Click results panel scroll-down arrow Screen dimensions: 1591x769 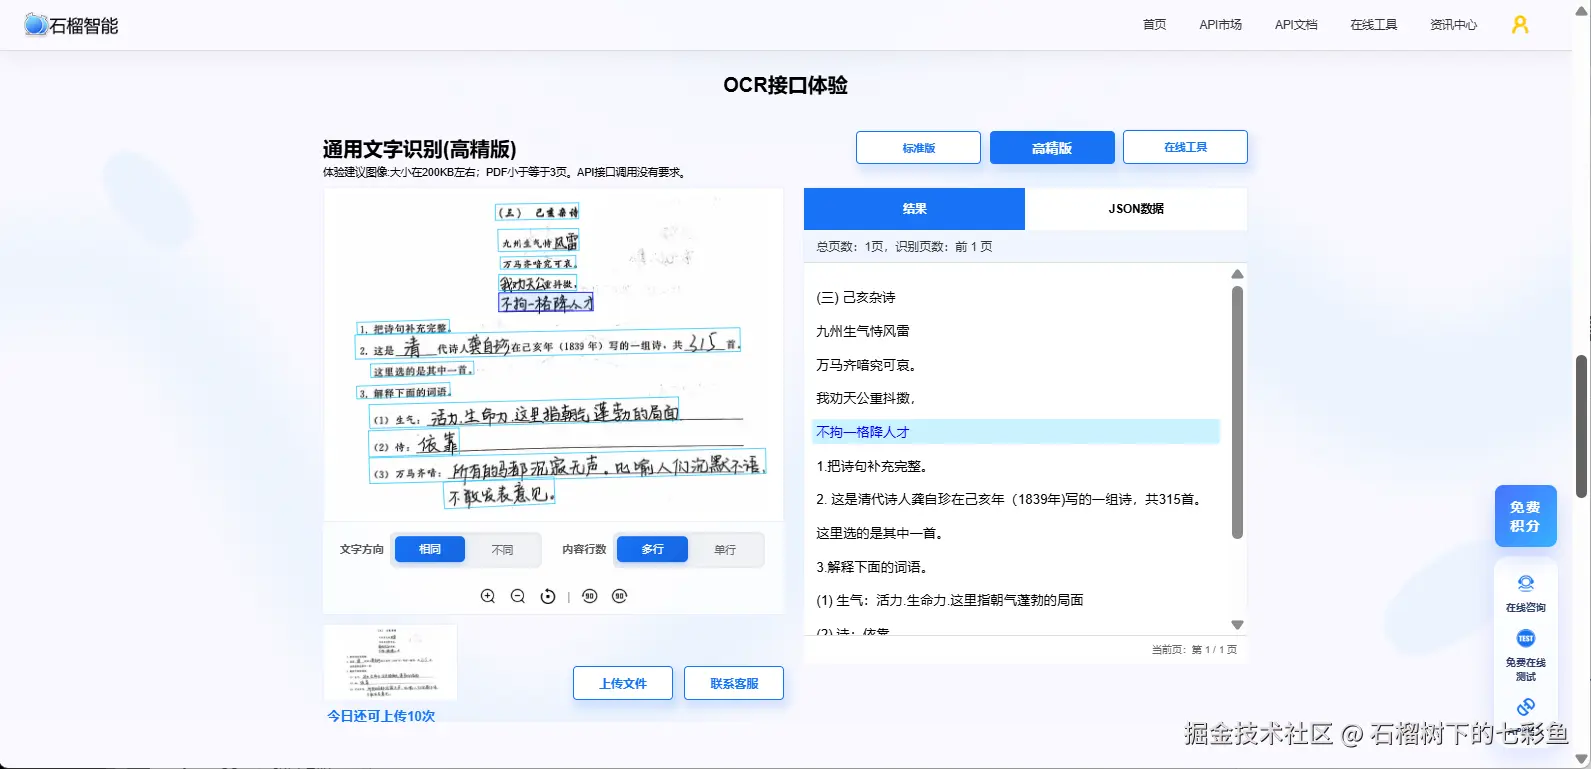tap(1237, 625)
